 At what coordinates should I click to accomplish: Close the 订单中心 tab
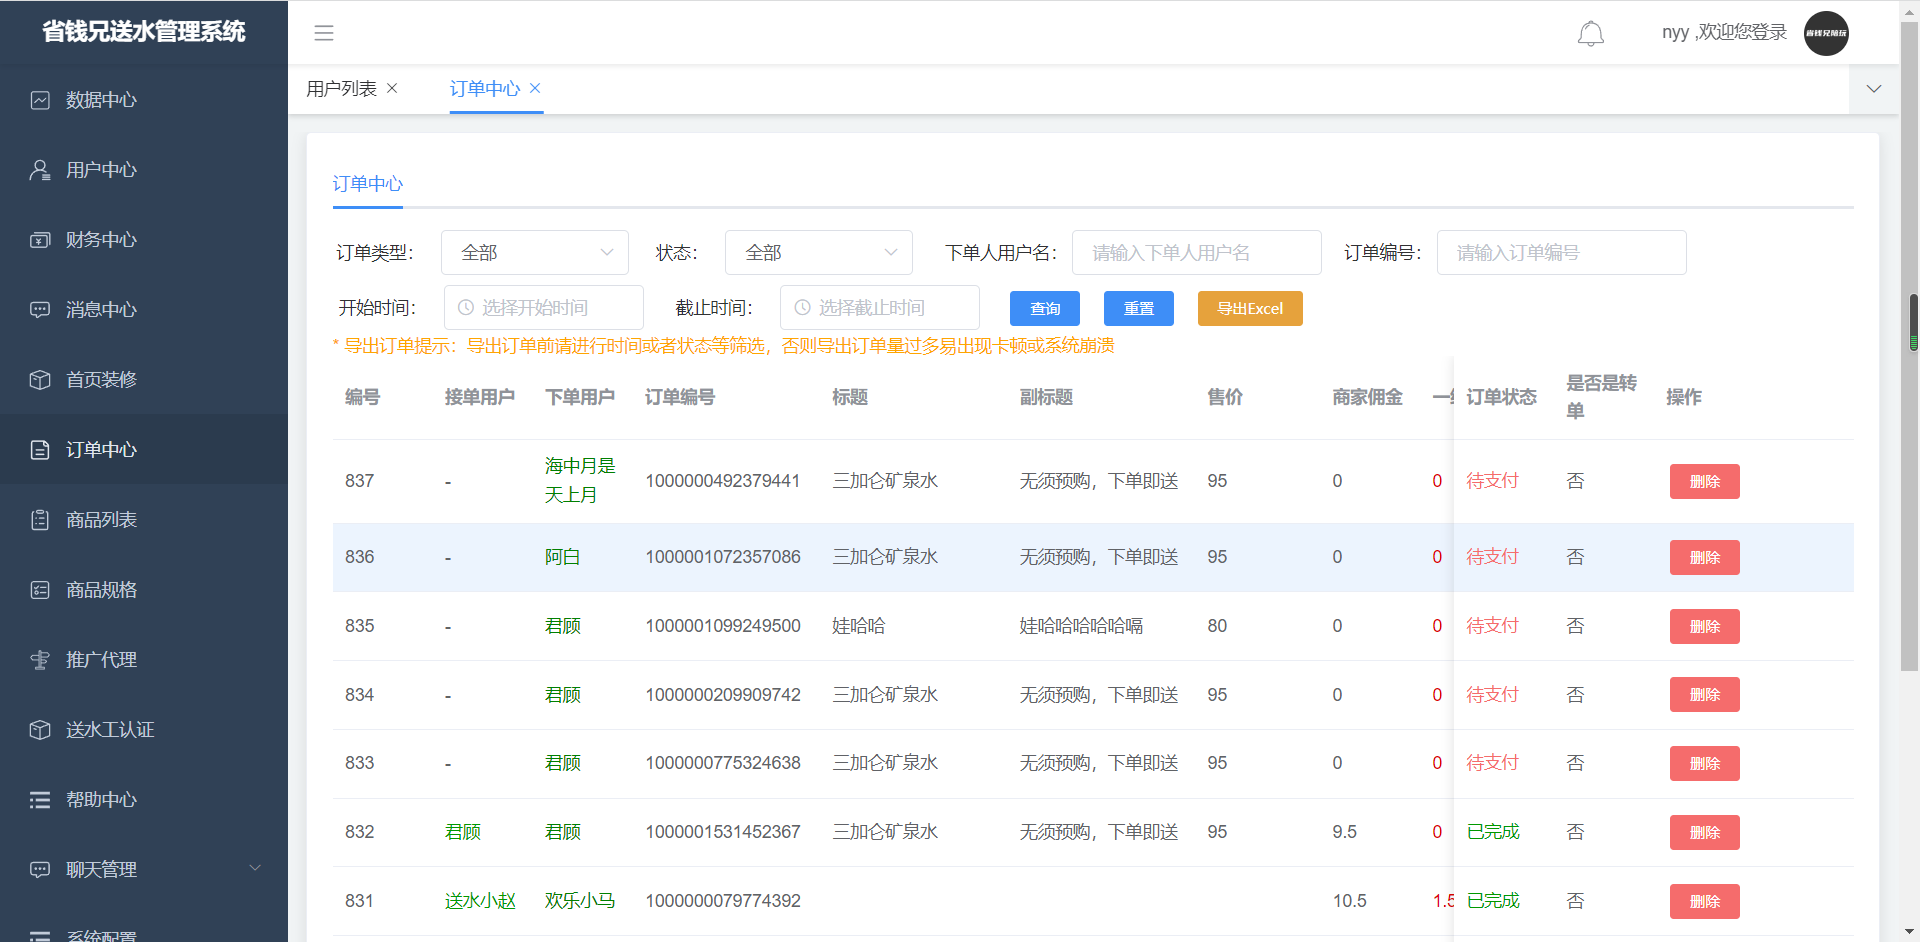coord(535,88)
